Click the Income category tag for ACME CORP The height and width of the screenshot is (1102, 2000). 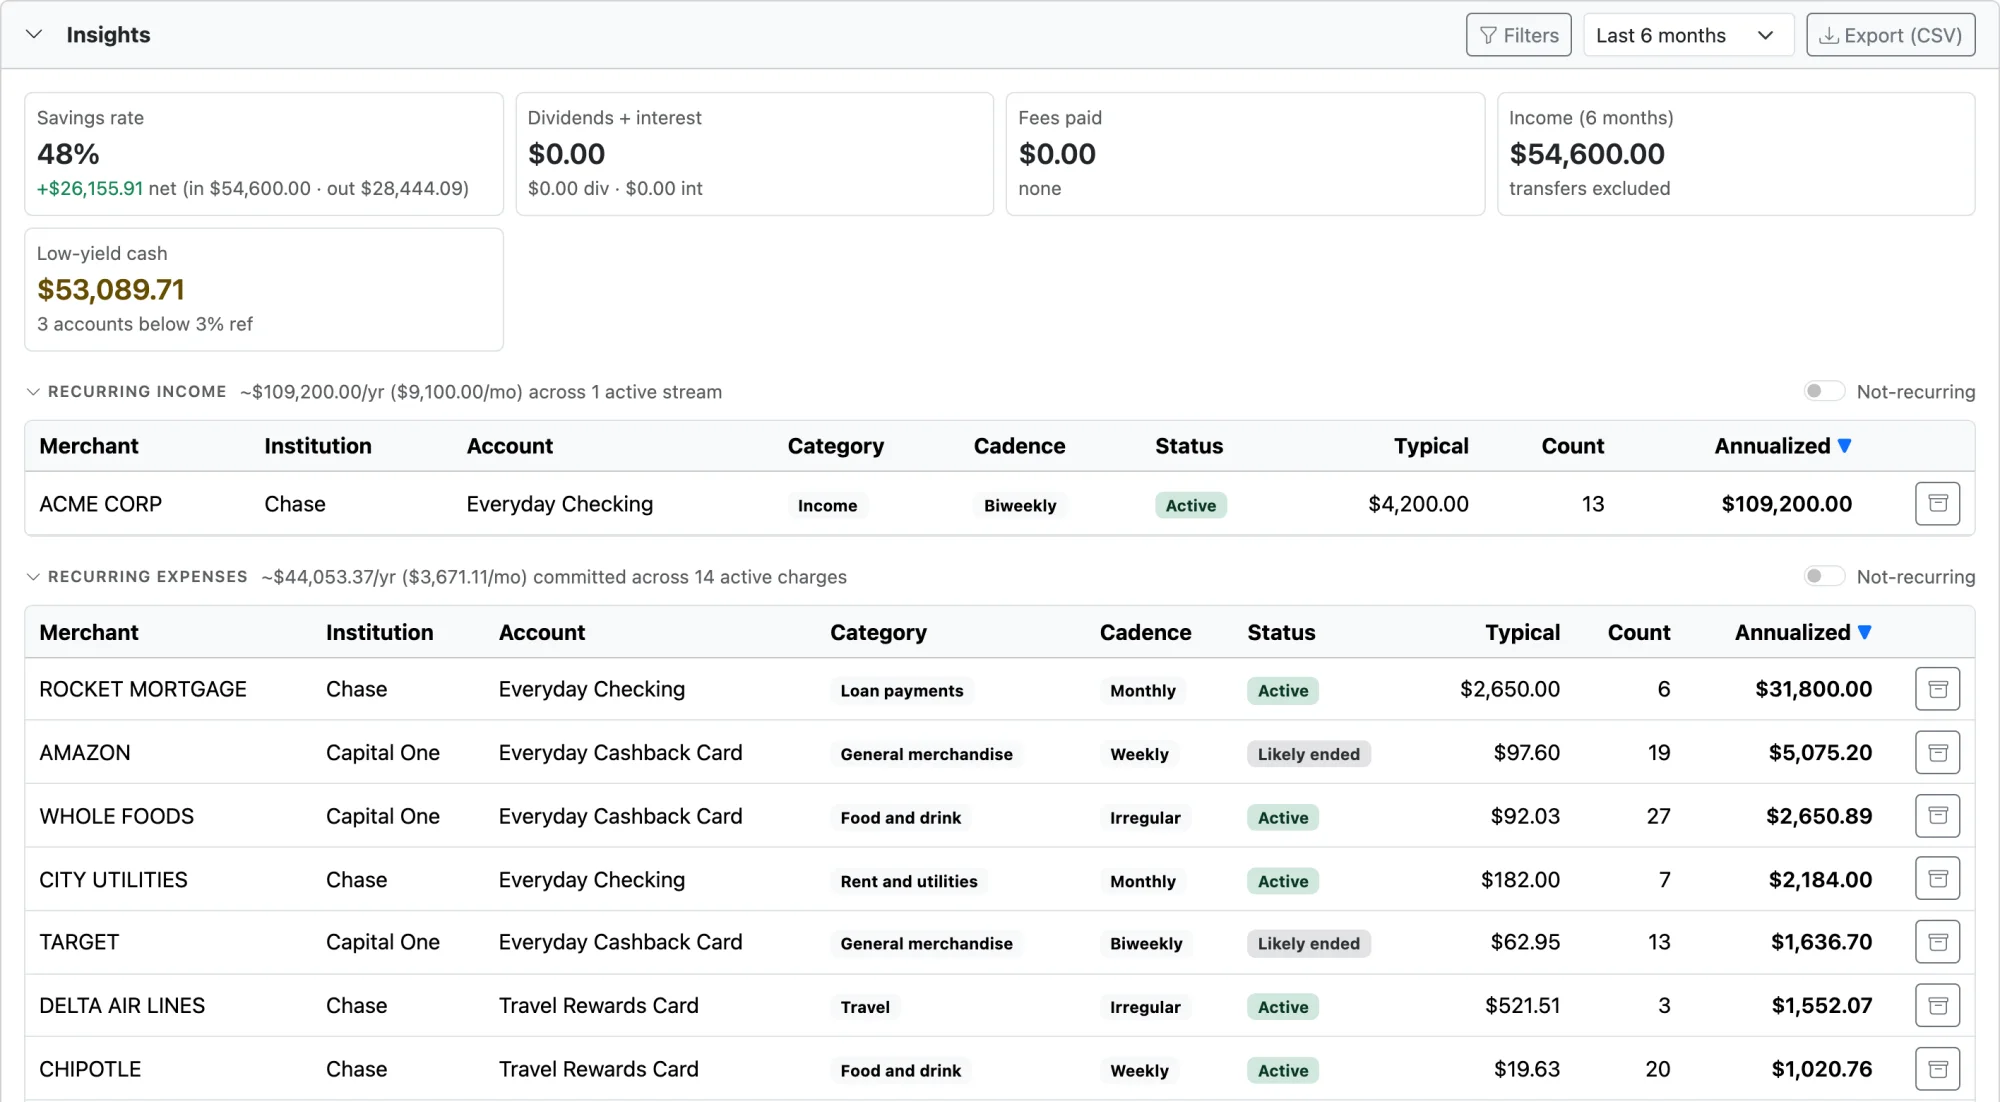pyautogui.click(x=827, y=506)
